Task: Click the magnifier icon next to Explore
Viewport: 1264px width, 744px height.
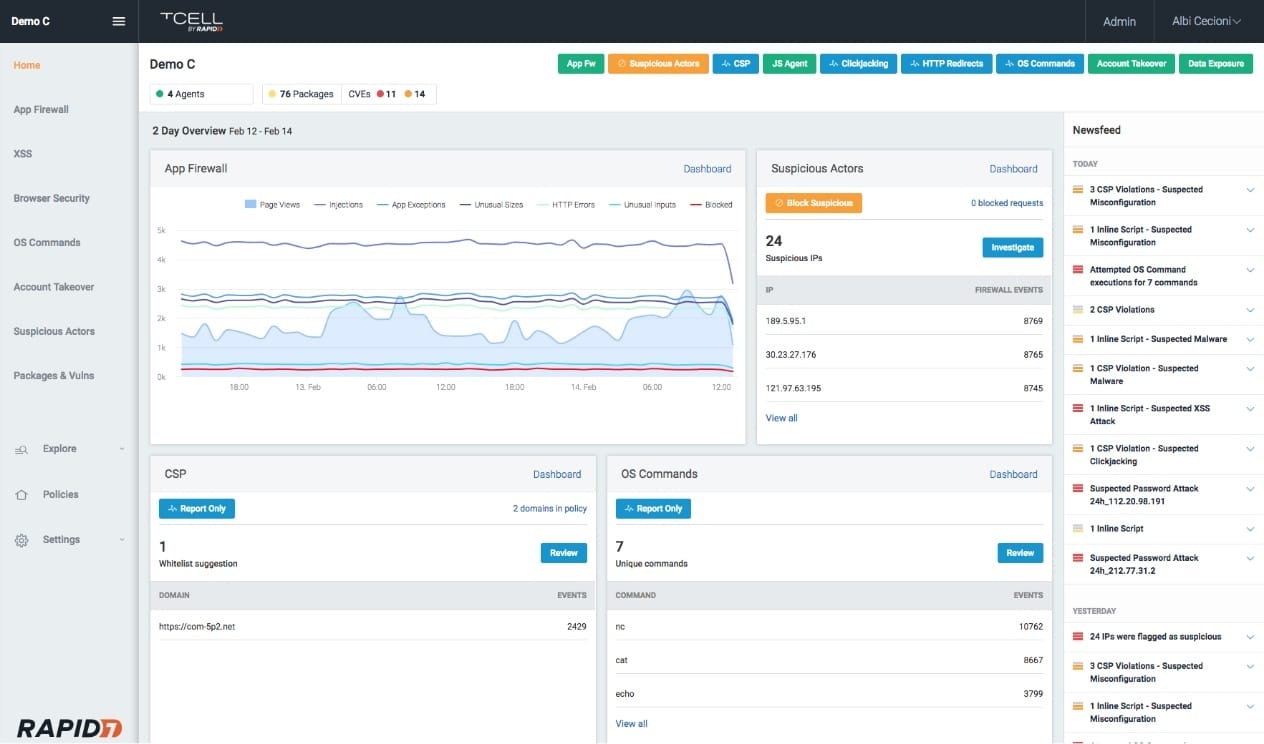Action: pyautogui.click(x=20, y=449)
